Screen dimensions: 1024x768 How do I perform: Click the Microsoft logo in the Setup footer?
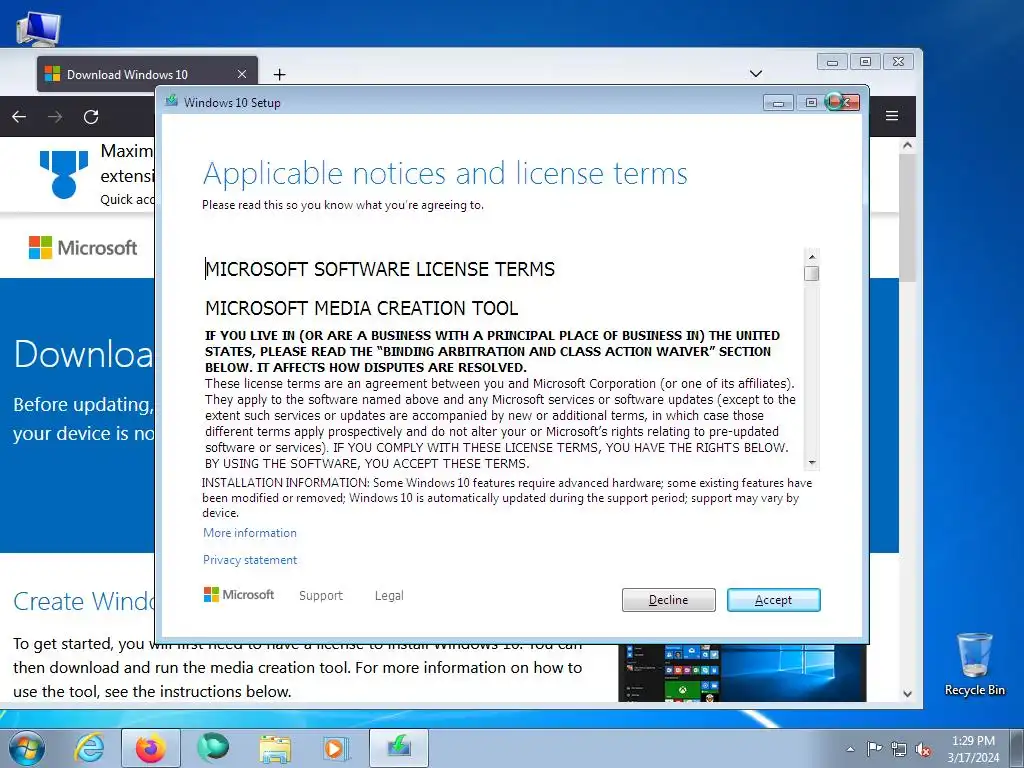coord(239,594)
